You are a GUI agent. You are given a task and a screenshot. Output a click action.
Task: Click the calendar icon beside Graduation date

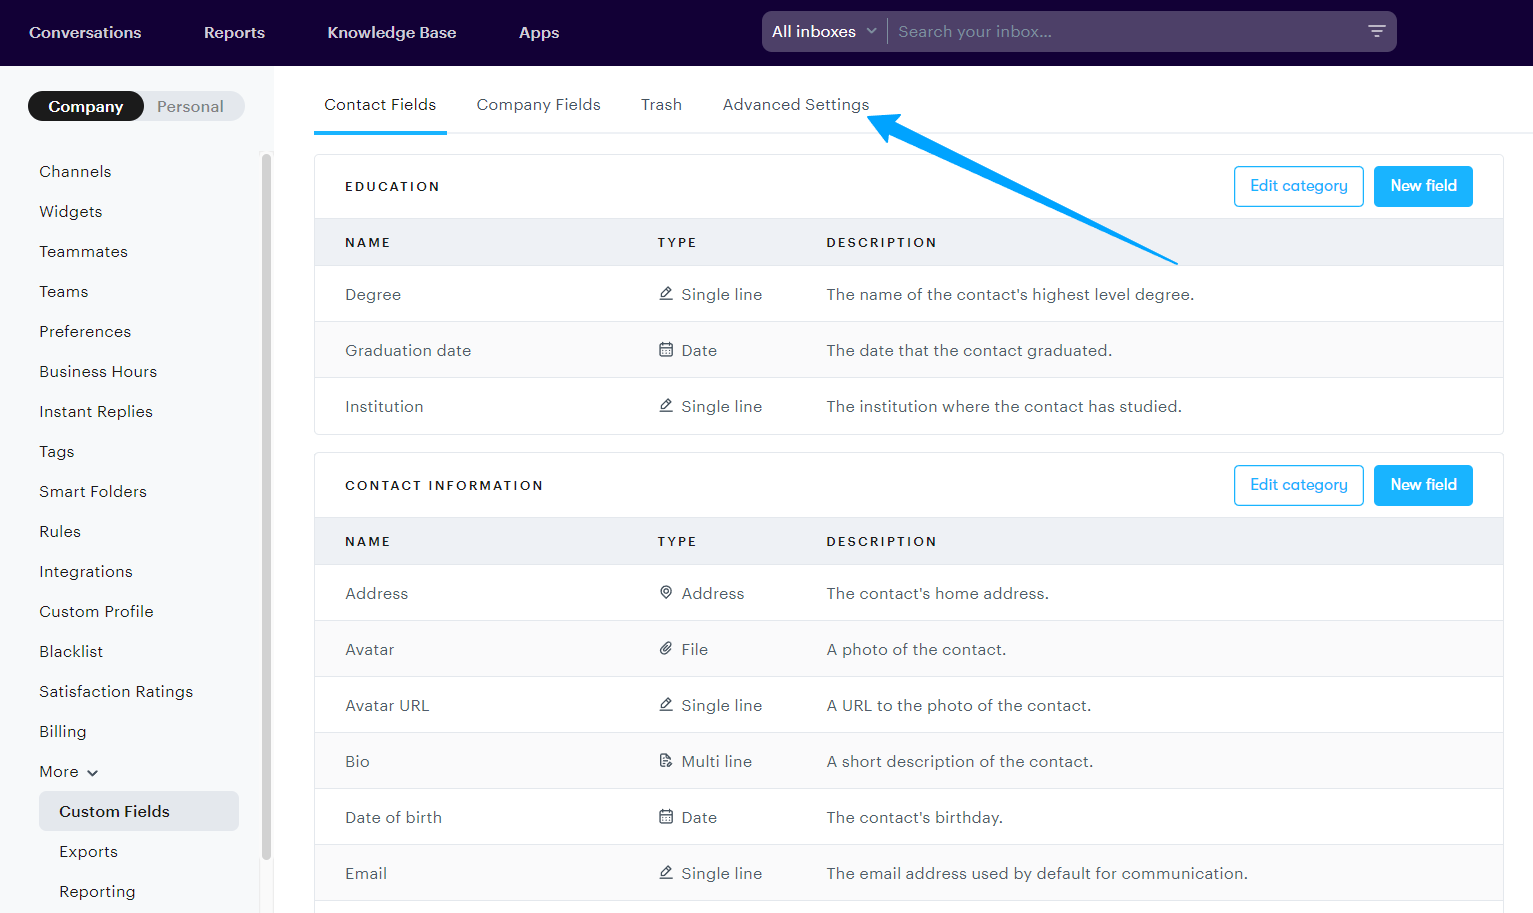point(666,350)
